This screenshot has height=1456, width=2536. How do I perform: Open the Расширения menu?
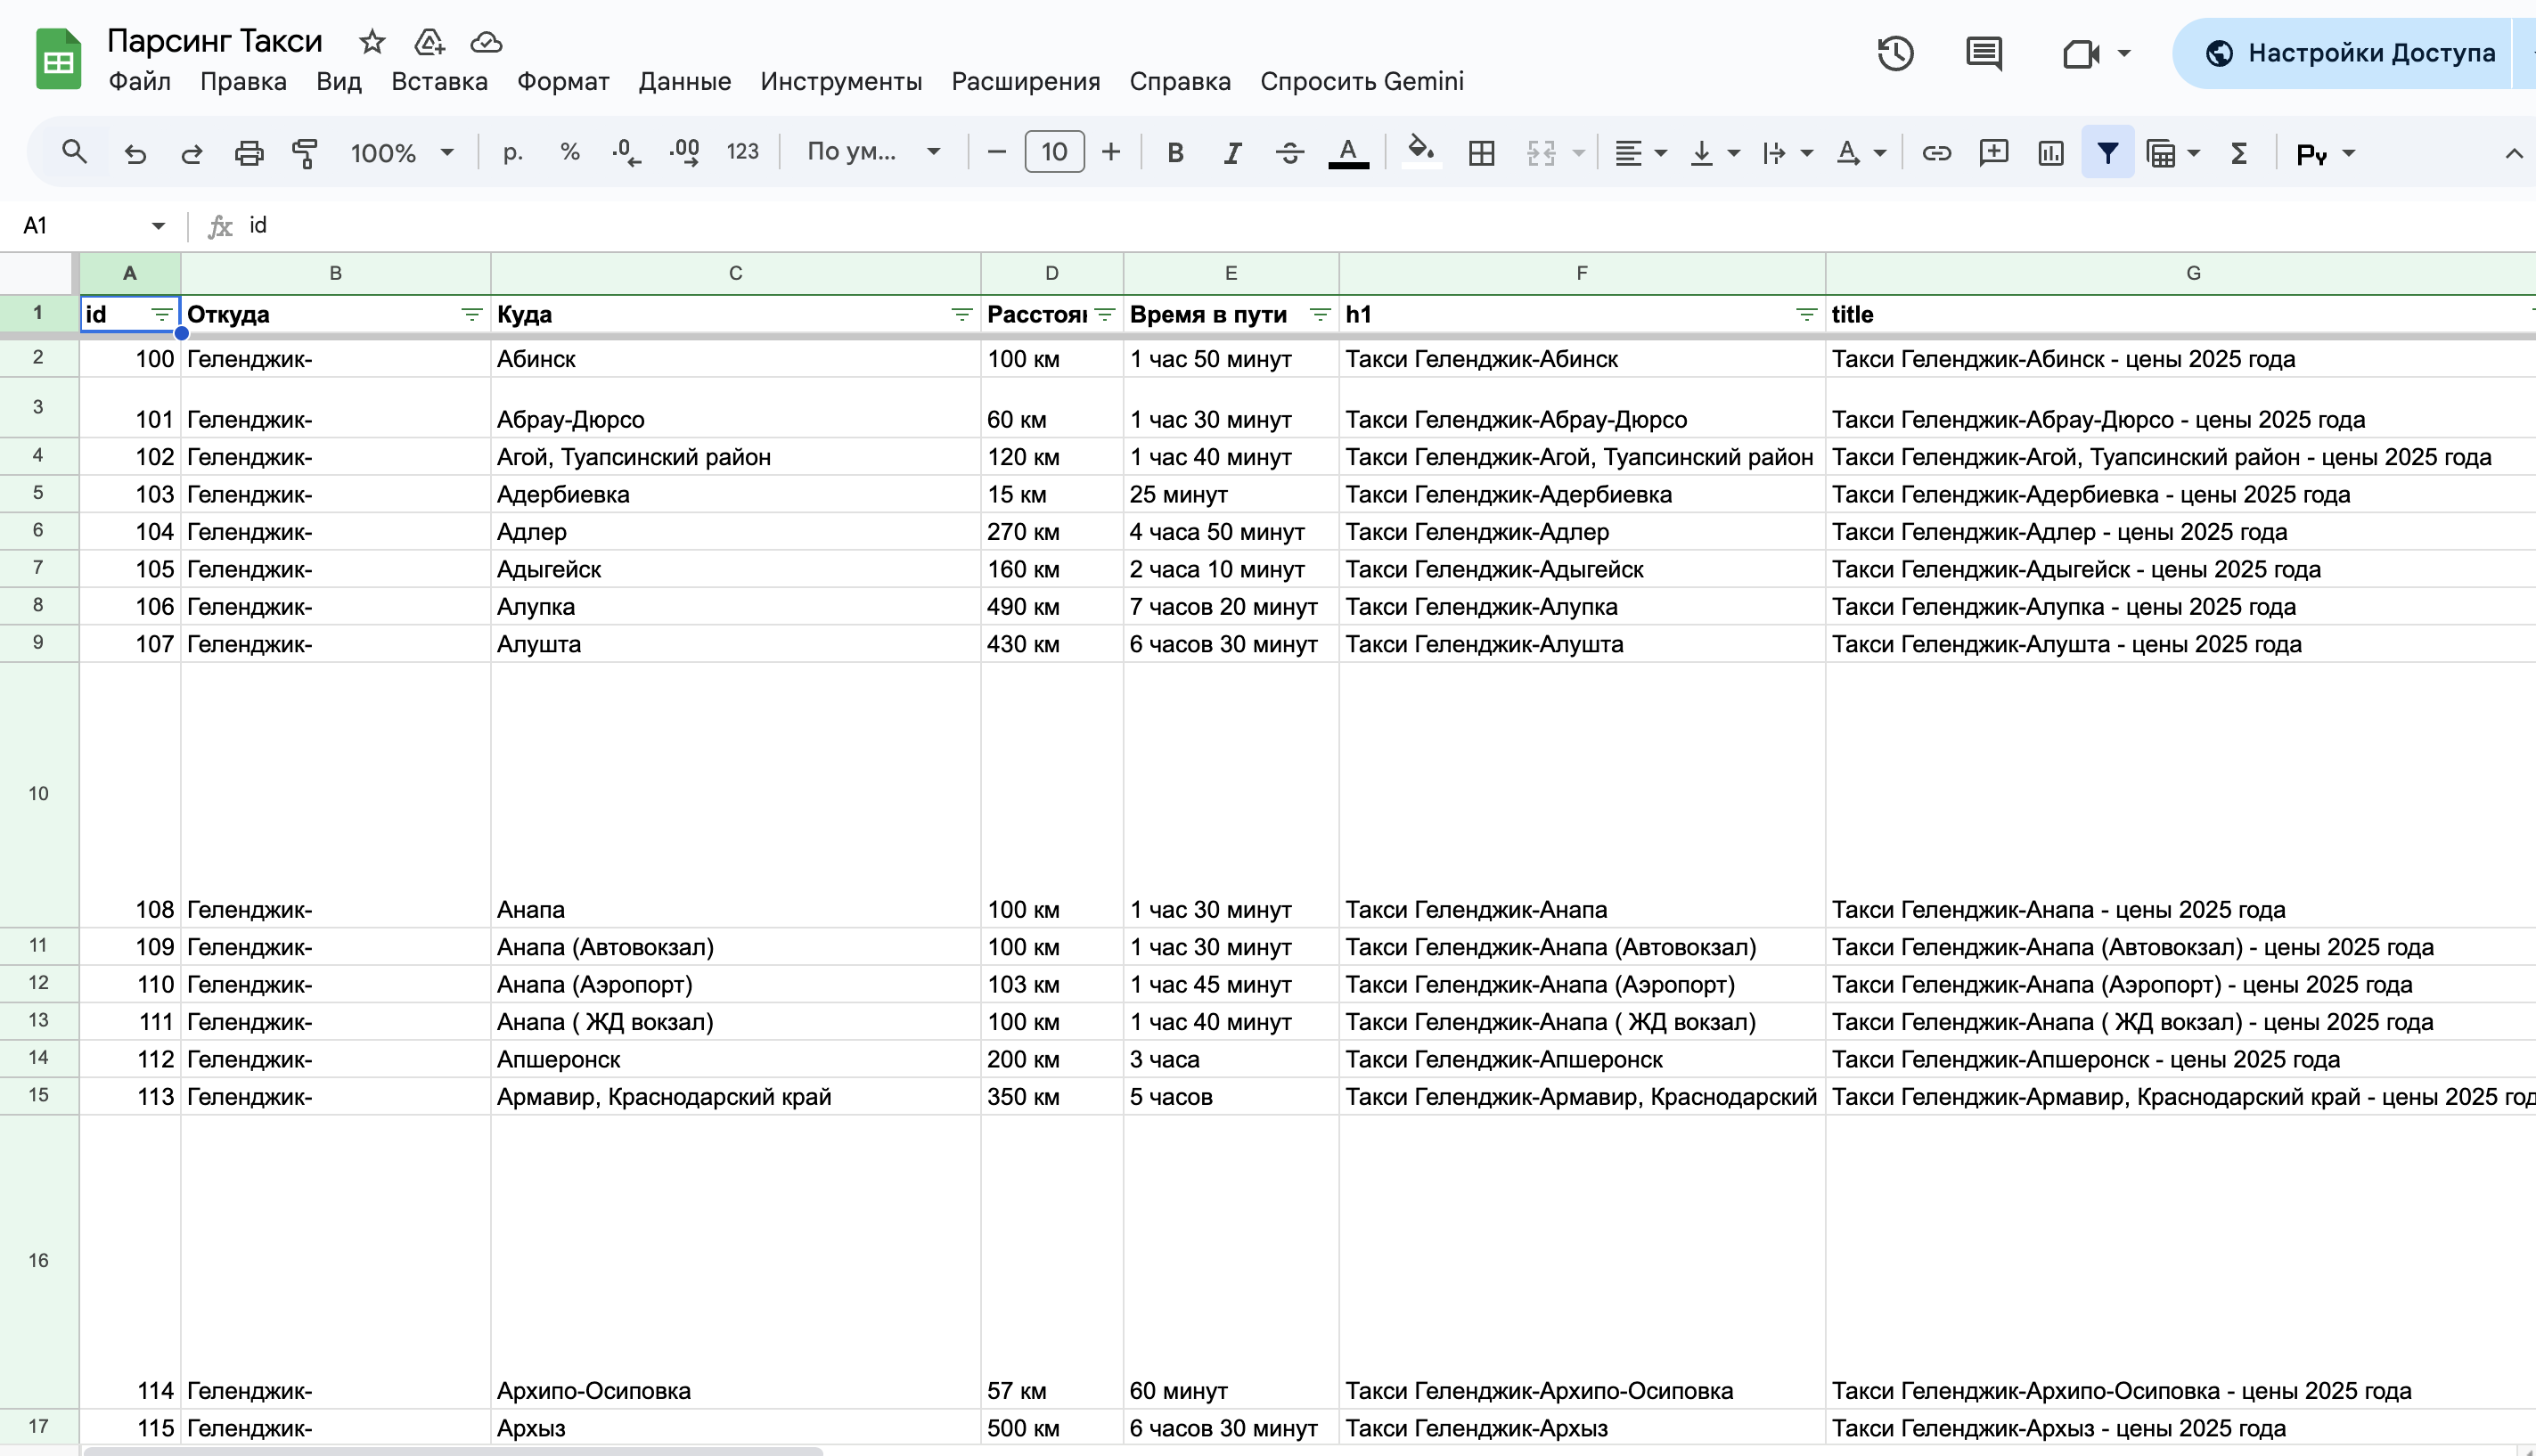[x=1025, y=81]
